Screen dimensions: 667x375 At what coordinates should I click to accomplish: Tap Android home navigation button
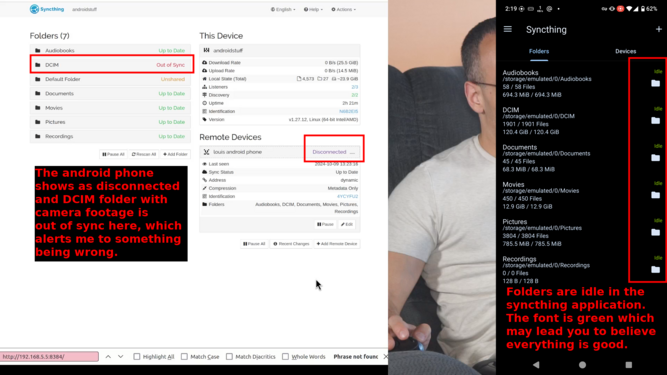582,364
